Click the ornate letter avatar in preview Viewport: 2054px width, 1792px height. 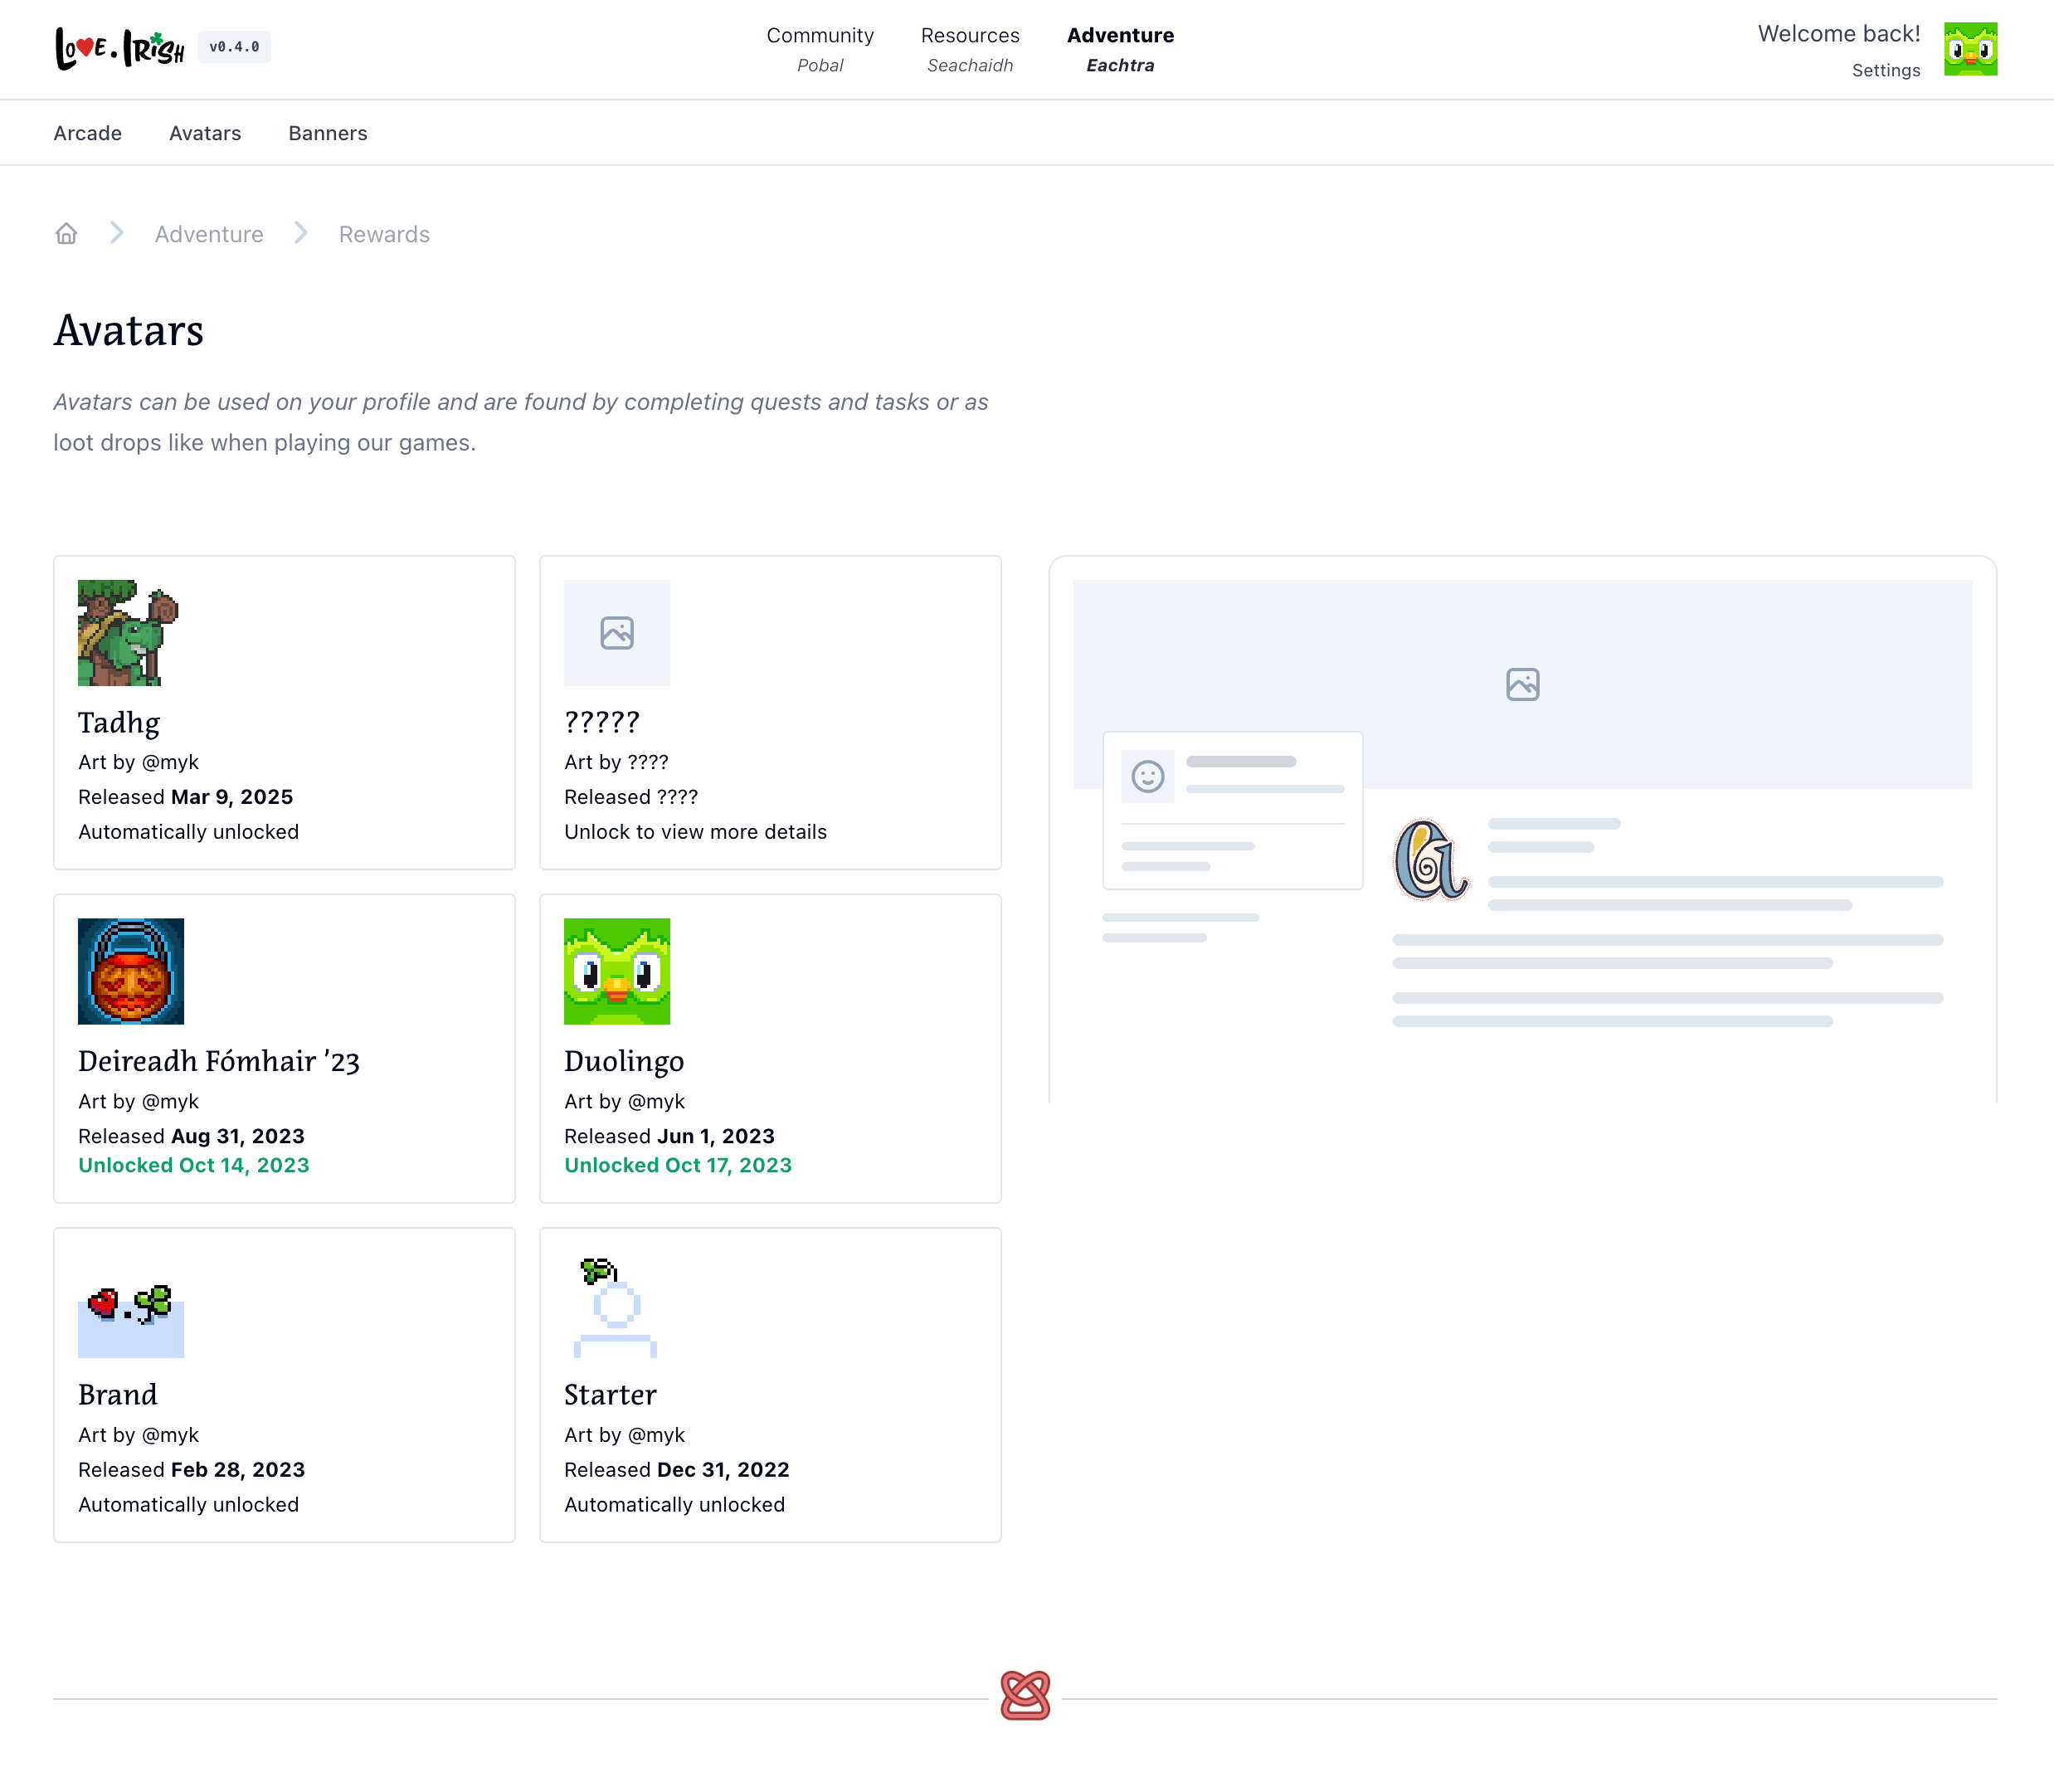pyautogui.click(x=1430, y=860)
